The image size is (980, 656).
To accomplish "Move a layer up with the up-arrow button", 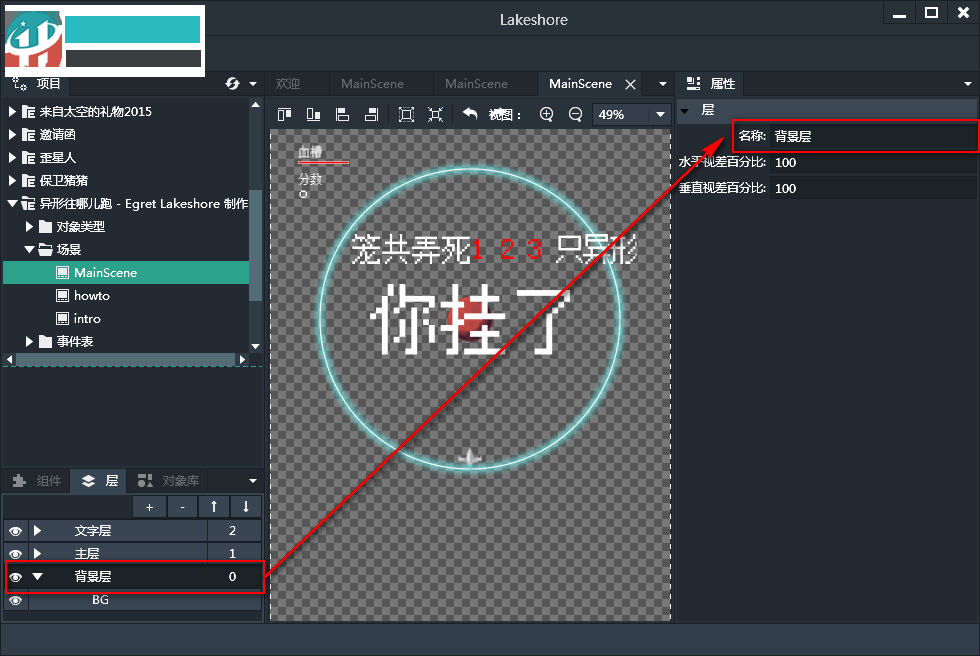I will pyautogui.click(x=216, y=506).
